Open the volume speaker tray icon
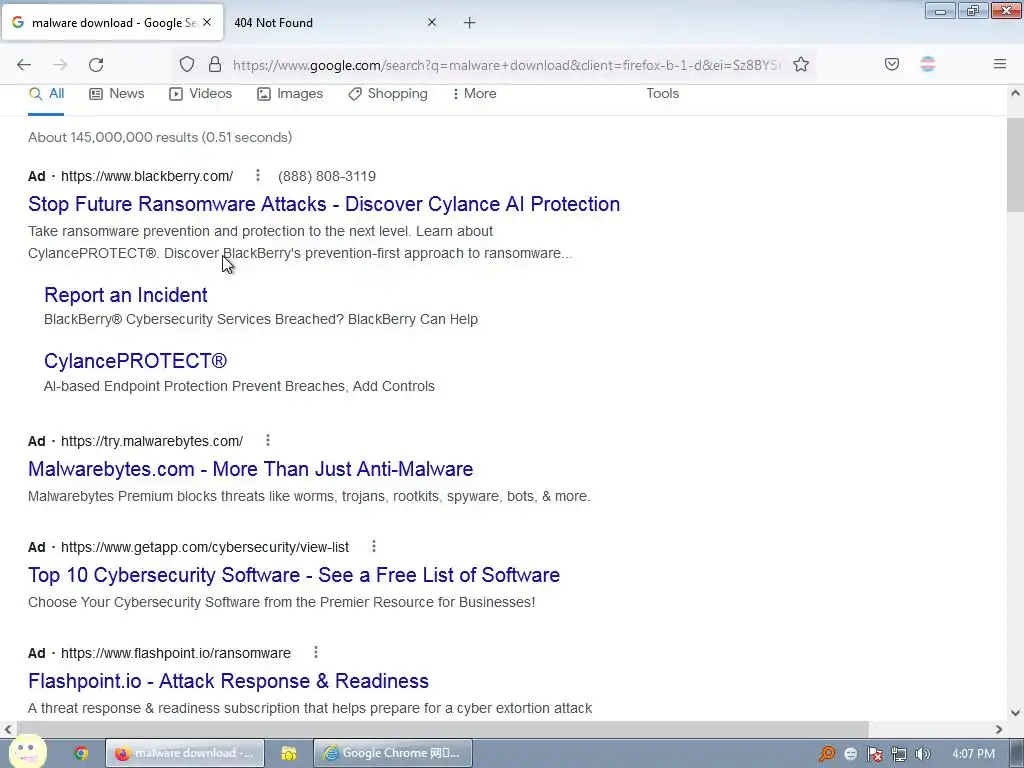The width and height of the screenshot is (1024, 768). coord(922,754)
